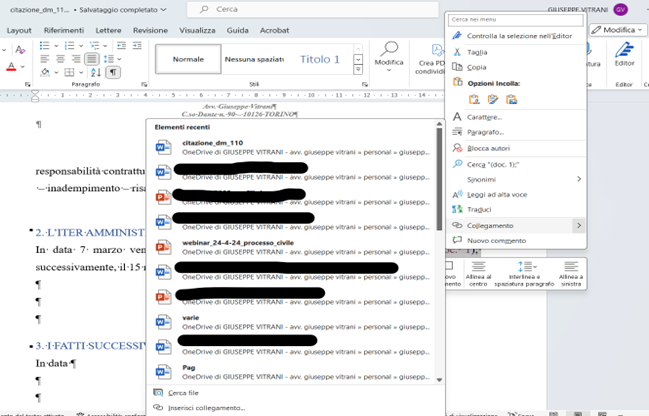Open the Salvataggio completato dropdown chevron
The image size is (649, 416).
(x=163, y=10)
